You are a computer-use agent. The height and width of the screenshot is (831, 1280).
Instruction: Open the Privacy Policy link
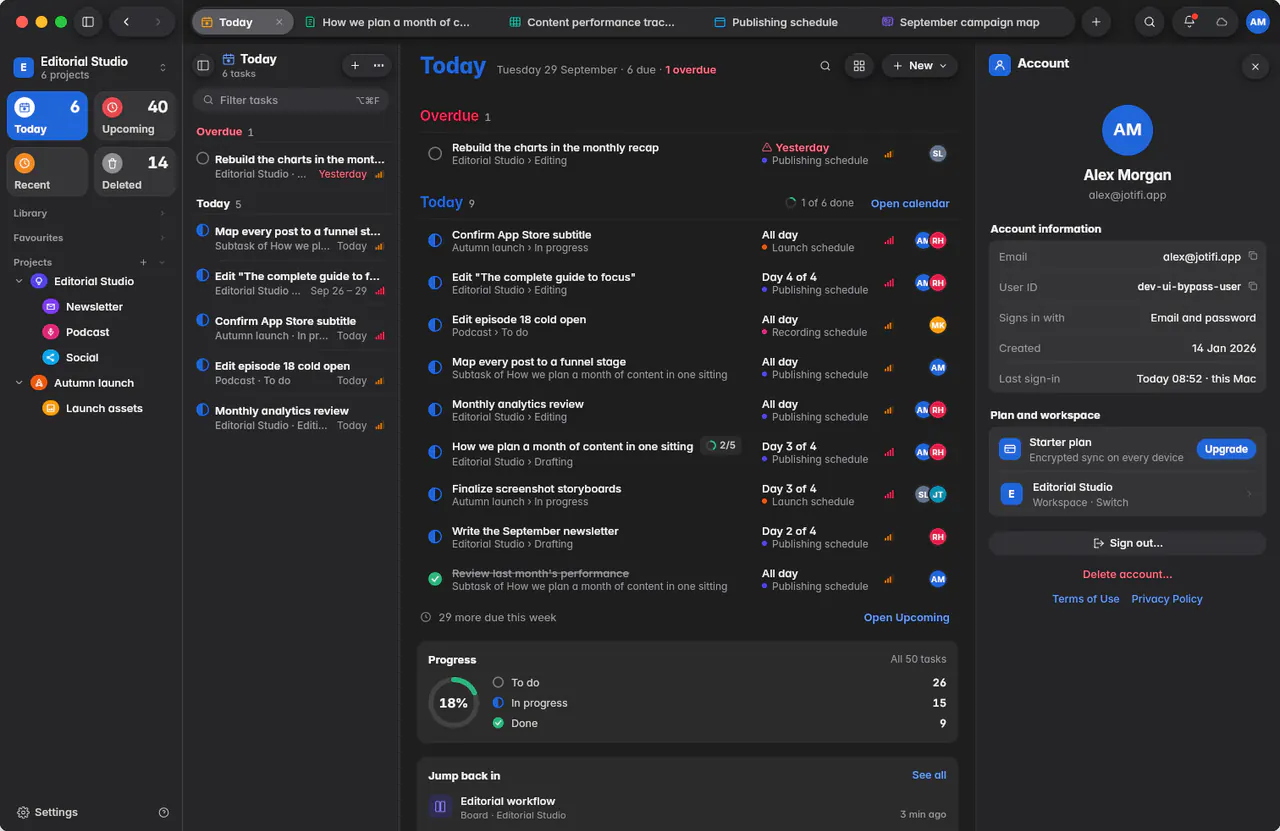[1166, 599]
